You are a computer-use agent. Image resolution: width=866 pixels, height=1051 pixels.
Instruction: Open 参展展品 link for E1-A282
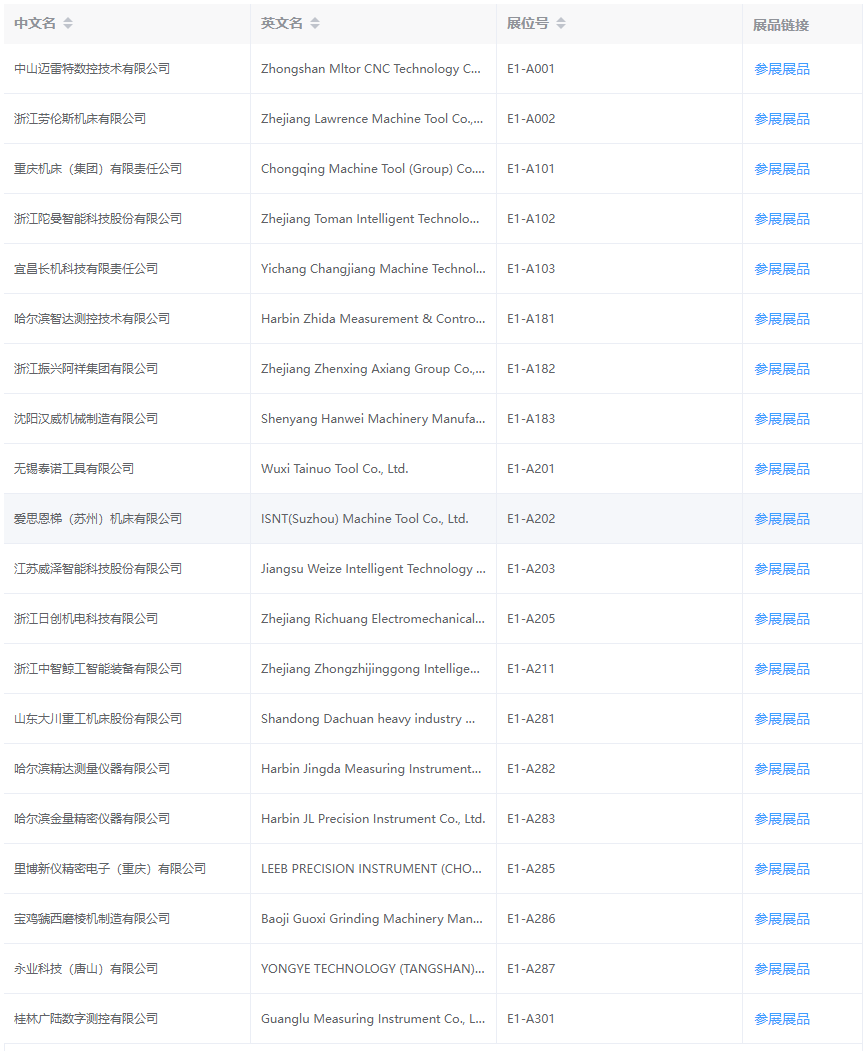[x=782, y=769]
